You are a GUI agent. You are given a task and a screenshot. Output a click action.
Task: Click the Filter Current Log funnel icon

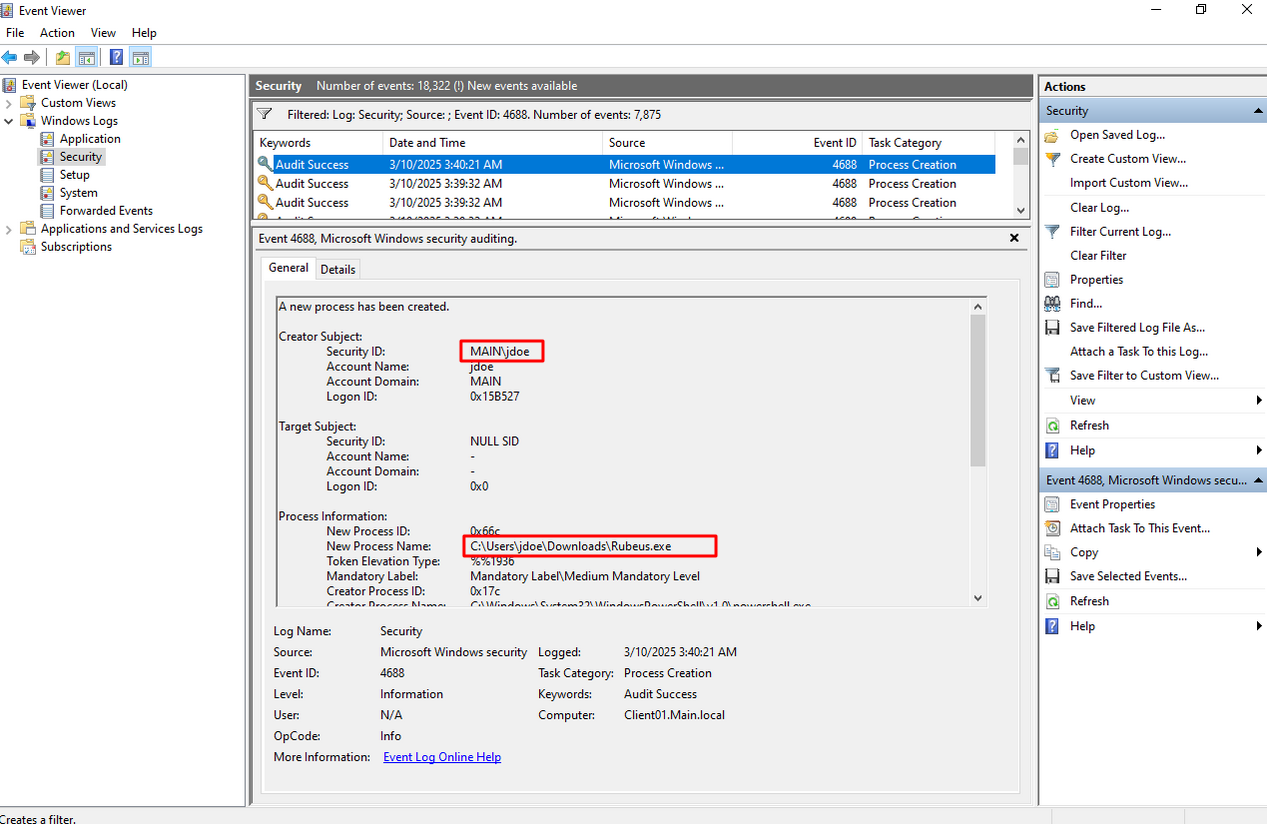tap(1052, 232)
